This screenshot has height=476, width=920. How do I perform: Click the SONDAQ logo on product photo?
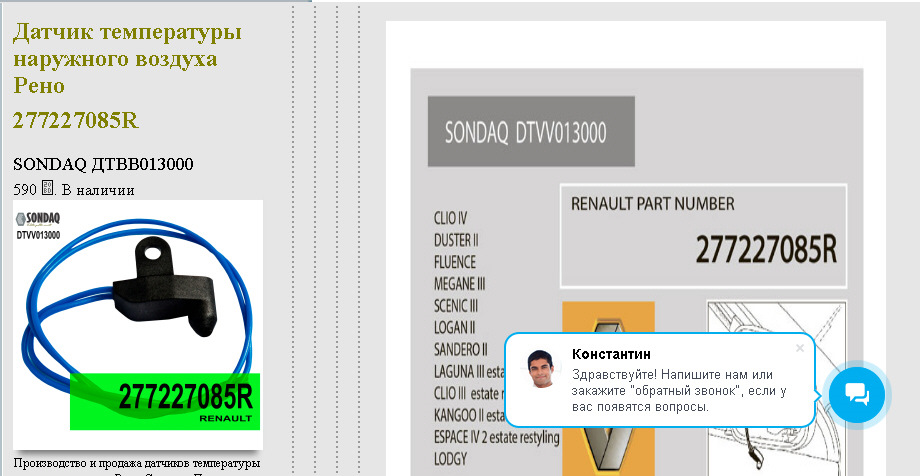pyautogui.click(x=38, y=220)
